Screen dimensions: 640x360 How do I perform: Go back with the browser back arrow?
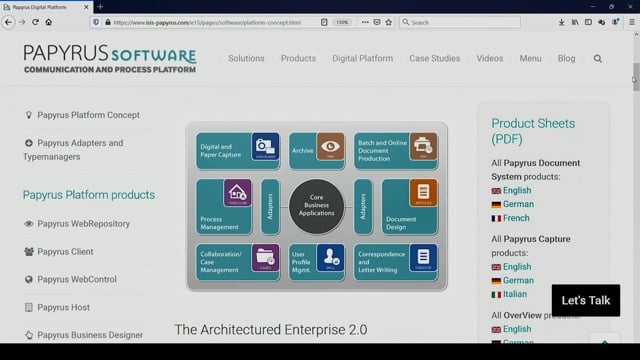click(8, 22)
